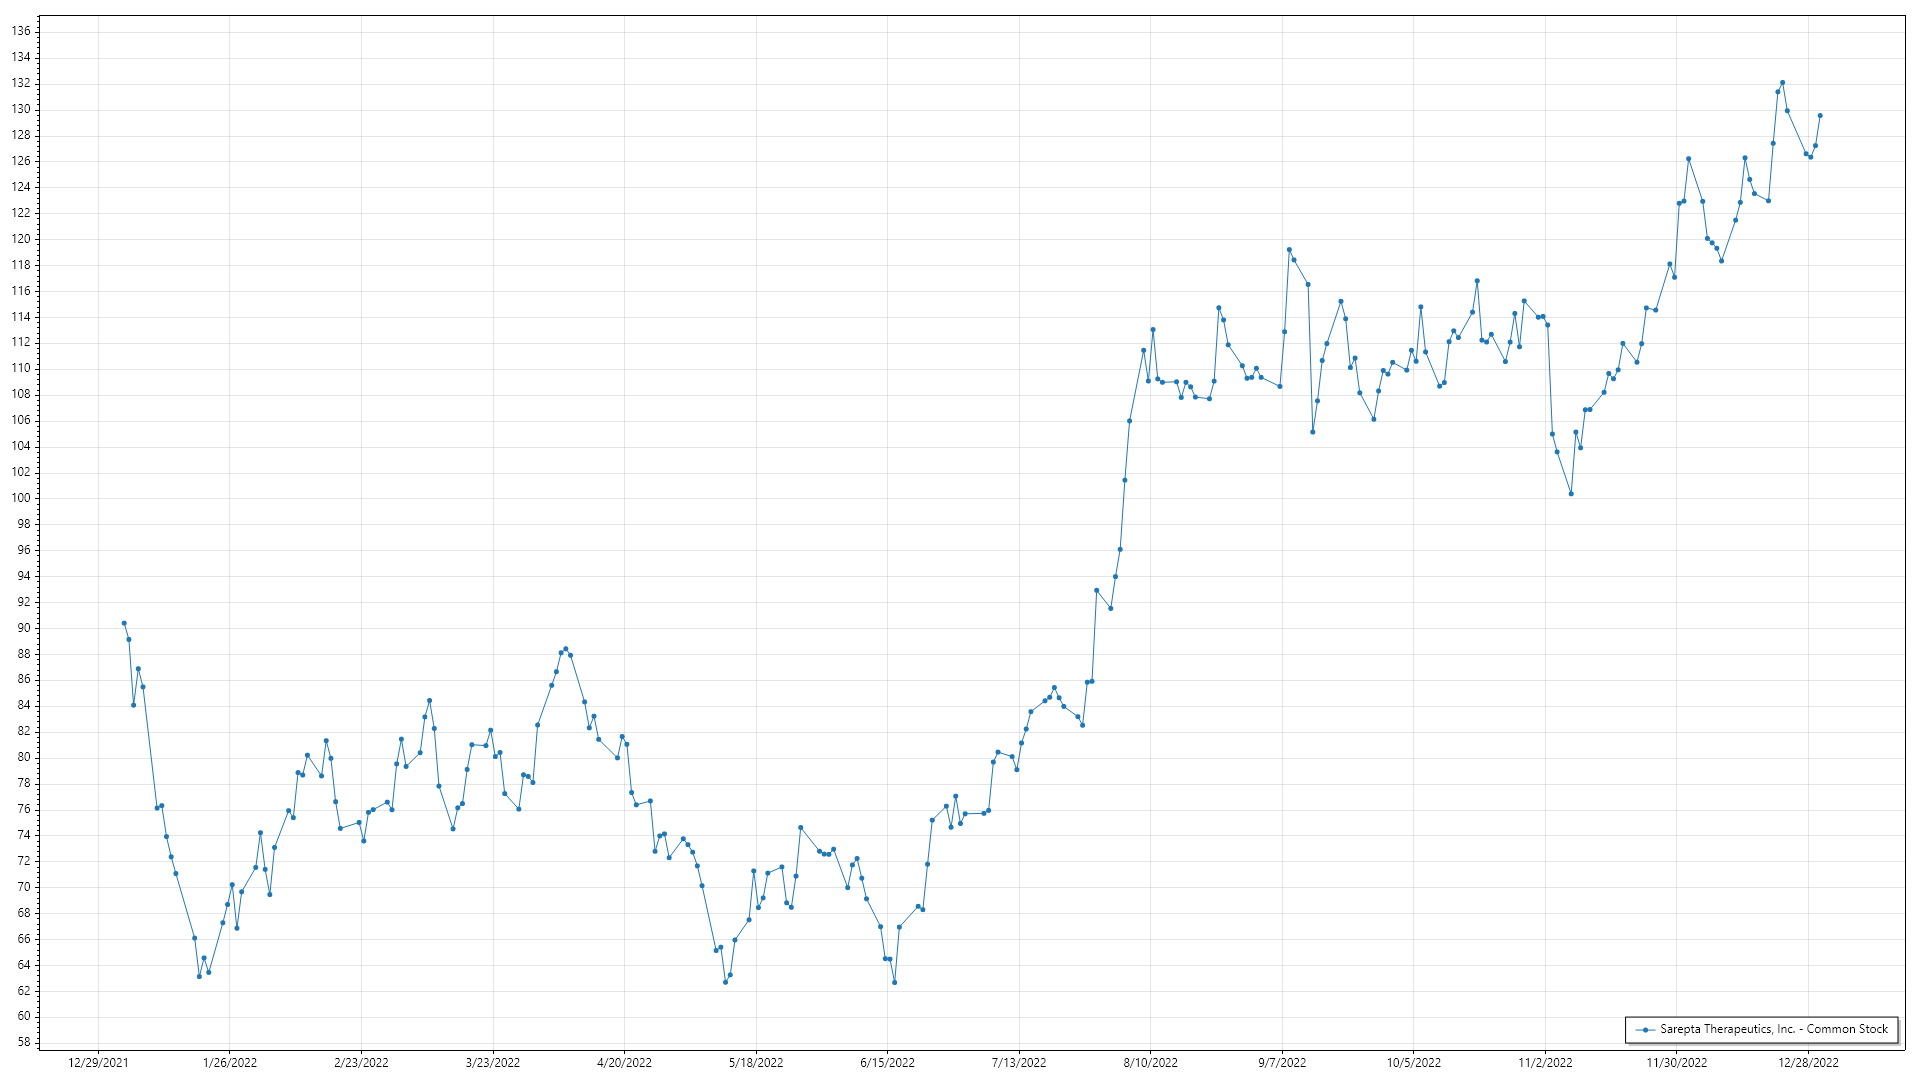Click the 58 y-axis value label
Image resolution: width=1920 pixels, height=1080 pixels.
tap(24, 1042)
